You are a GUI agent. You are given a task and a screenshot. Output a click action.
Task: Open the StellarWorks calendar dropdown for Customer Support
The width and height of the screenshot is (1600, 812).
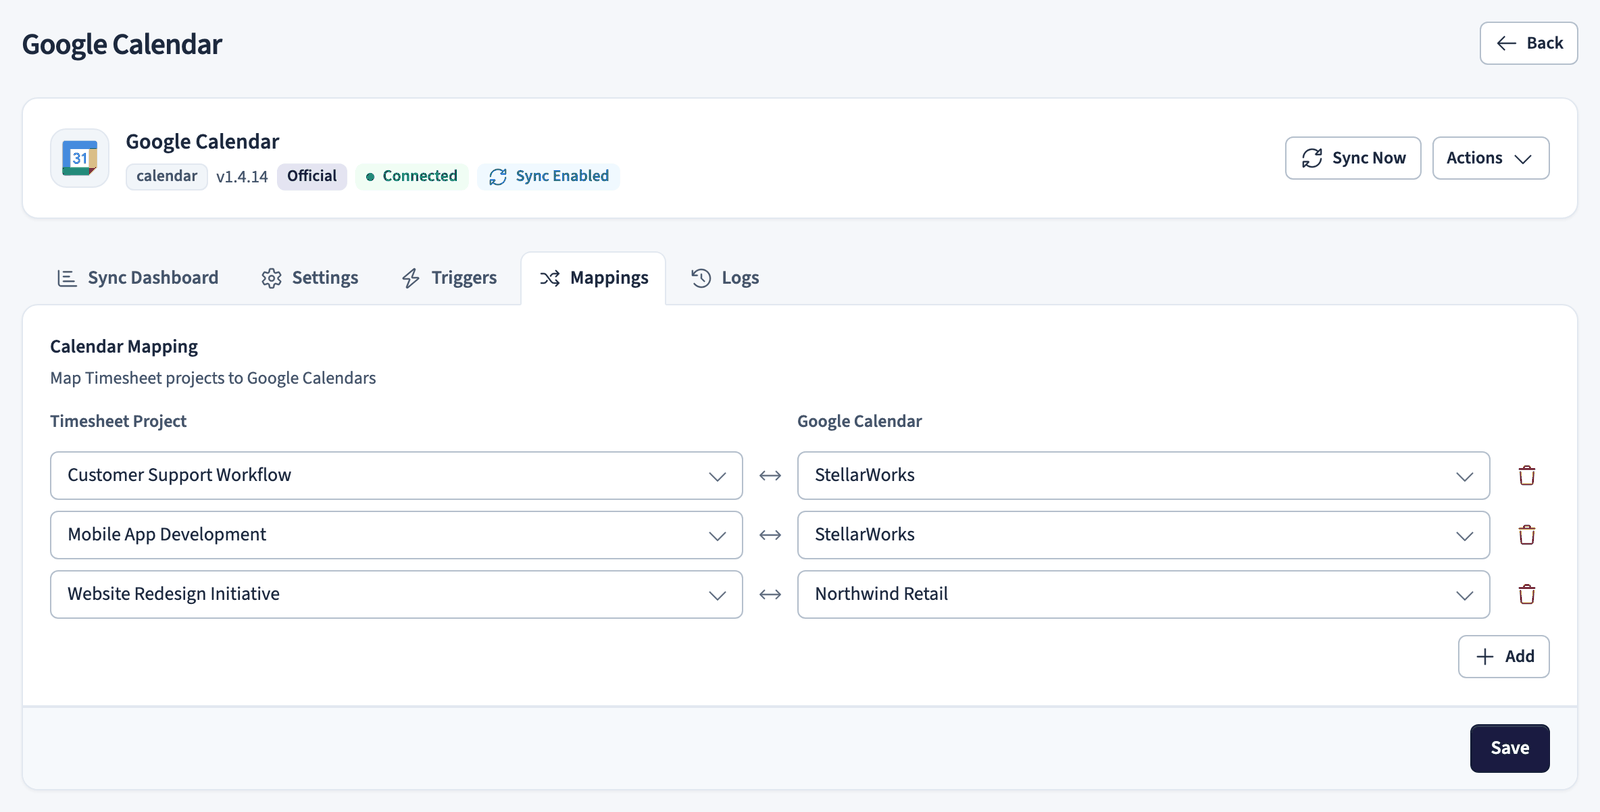(1143, 476)
